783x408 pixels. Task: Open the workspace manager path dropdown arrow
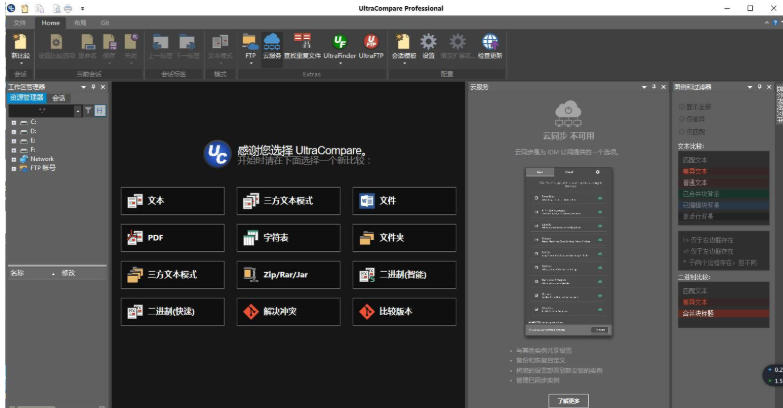[77, 110]
